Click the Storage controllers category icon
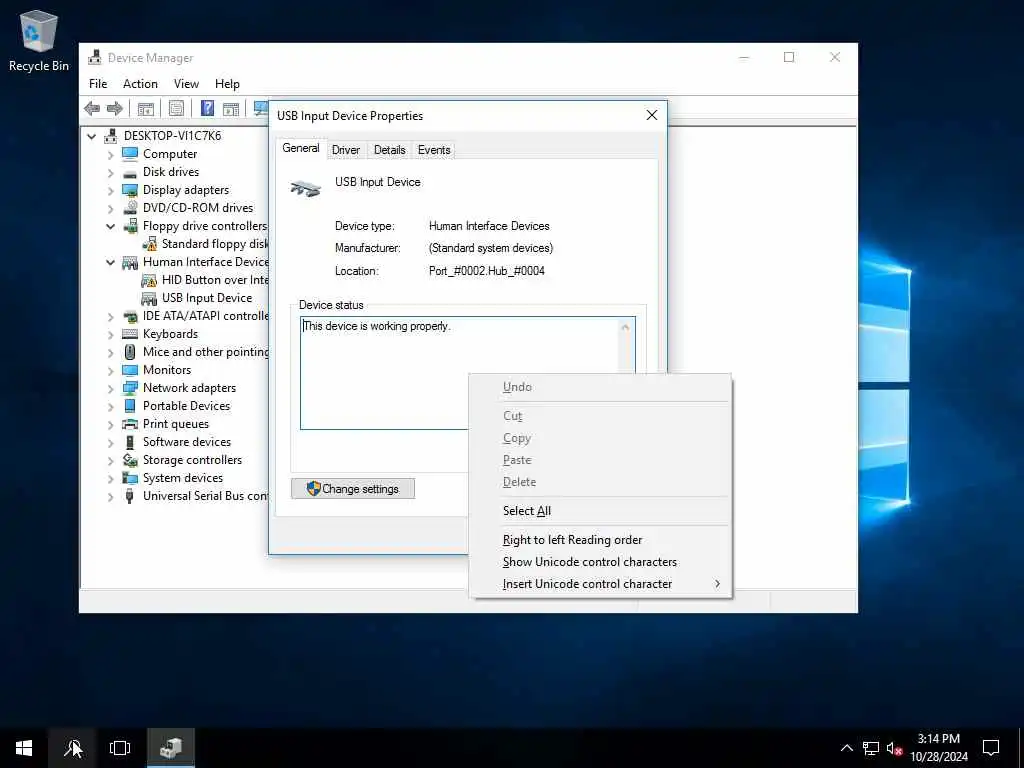Viewport: 1024px width, 768px height. 130,460
